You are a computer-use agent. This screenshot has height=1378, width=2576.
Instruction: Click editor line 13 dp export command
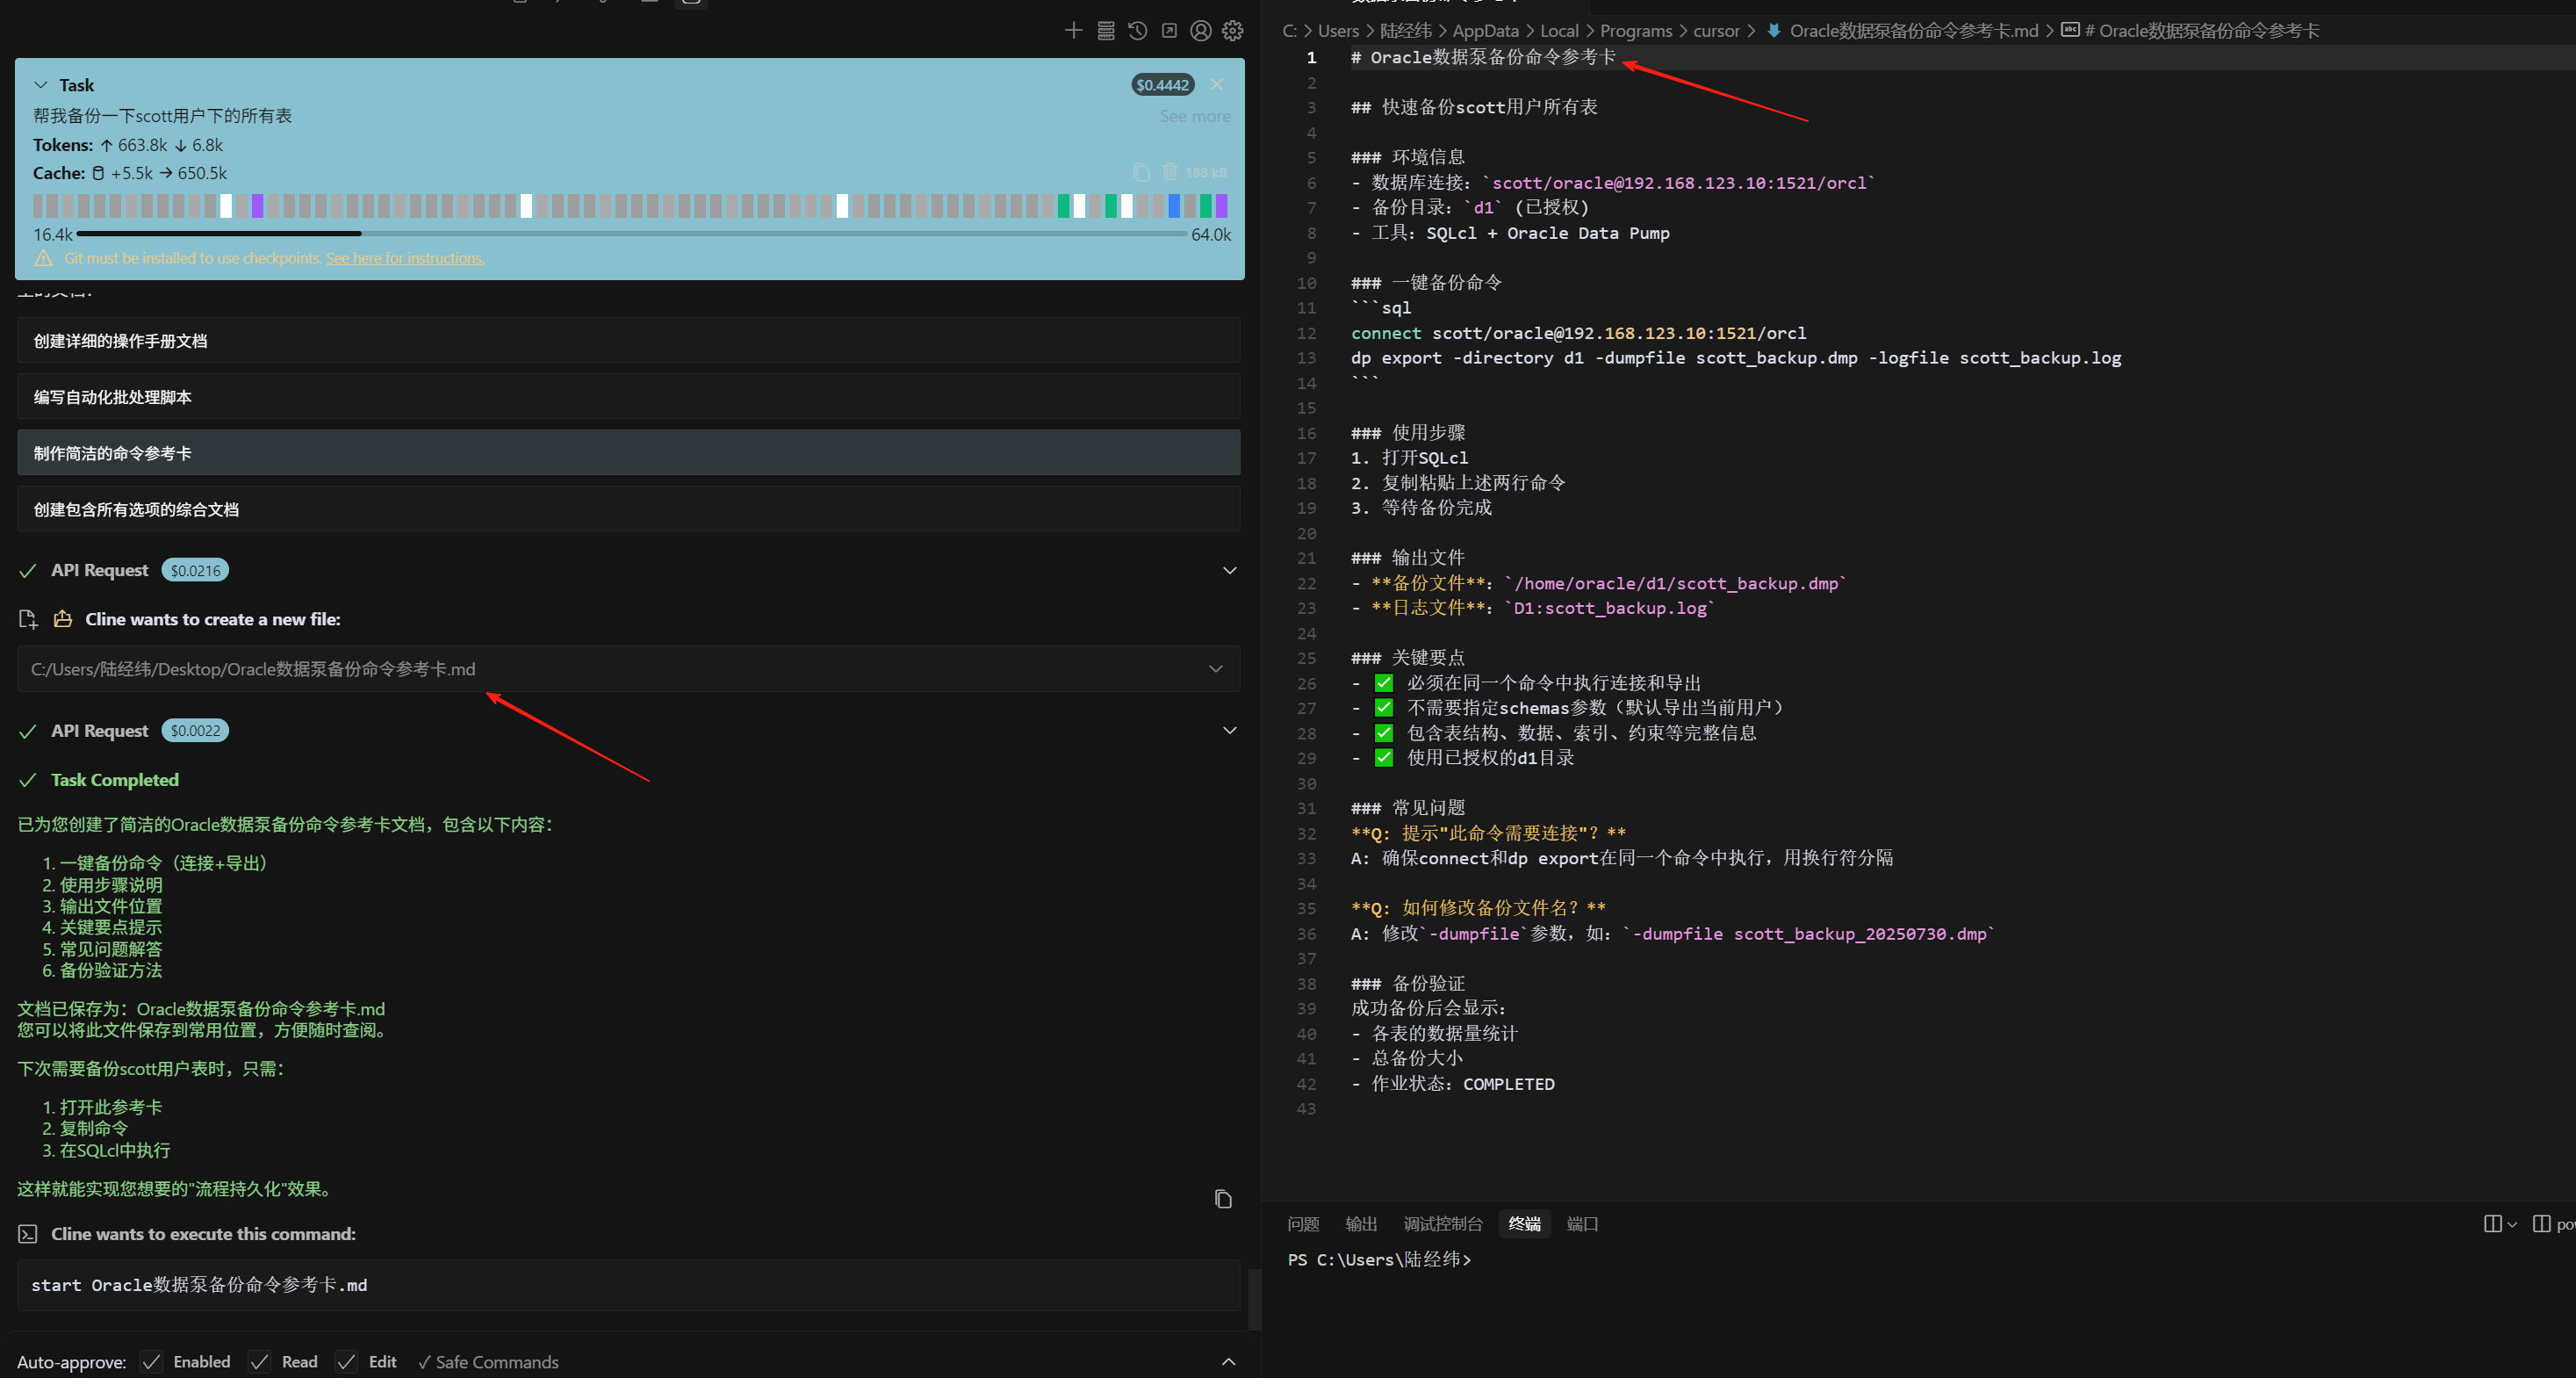pos(1736,358)
